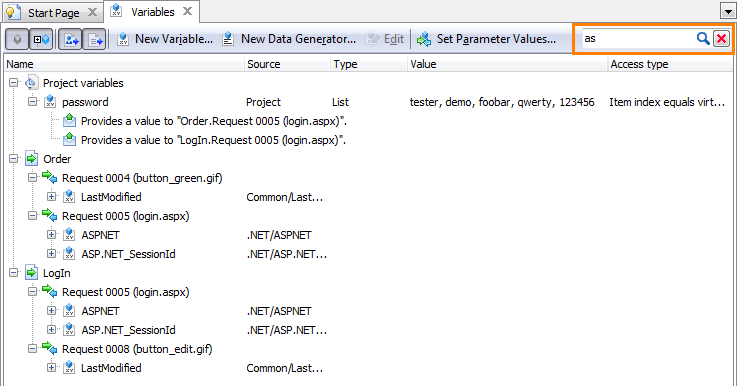737x386 pixels.
Task: Click variable icon of LastModified under Request 0004
Action: tap(69, 197)
